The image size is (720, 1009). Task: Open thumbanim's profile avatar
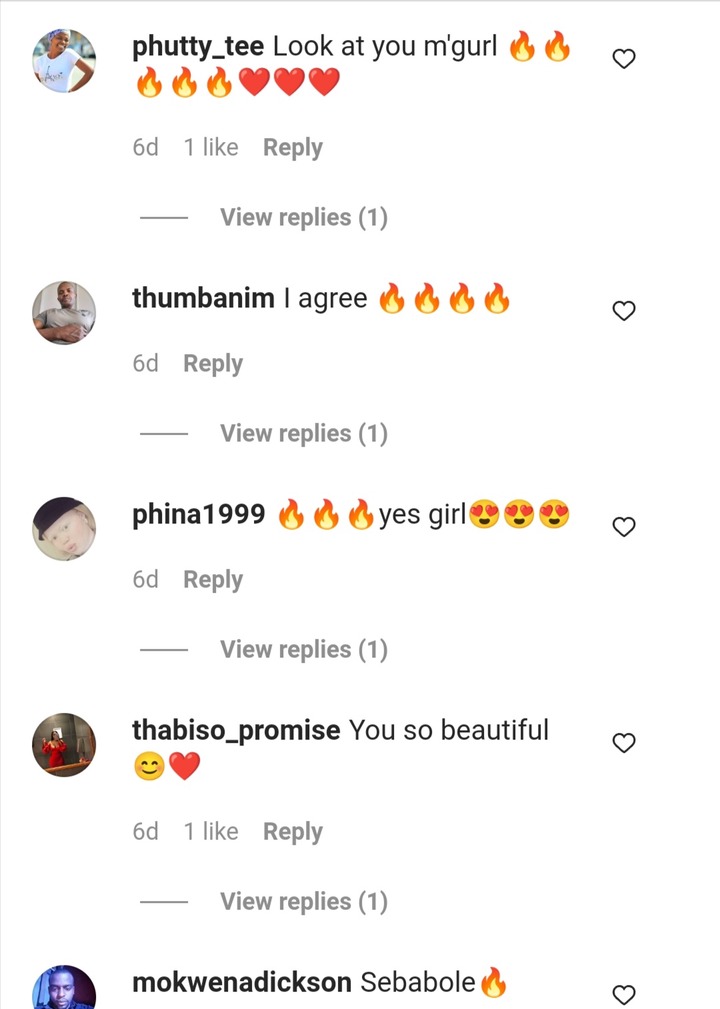click(64, 313)
